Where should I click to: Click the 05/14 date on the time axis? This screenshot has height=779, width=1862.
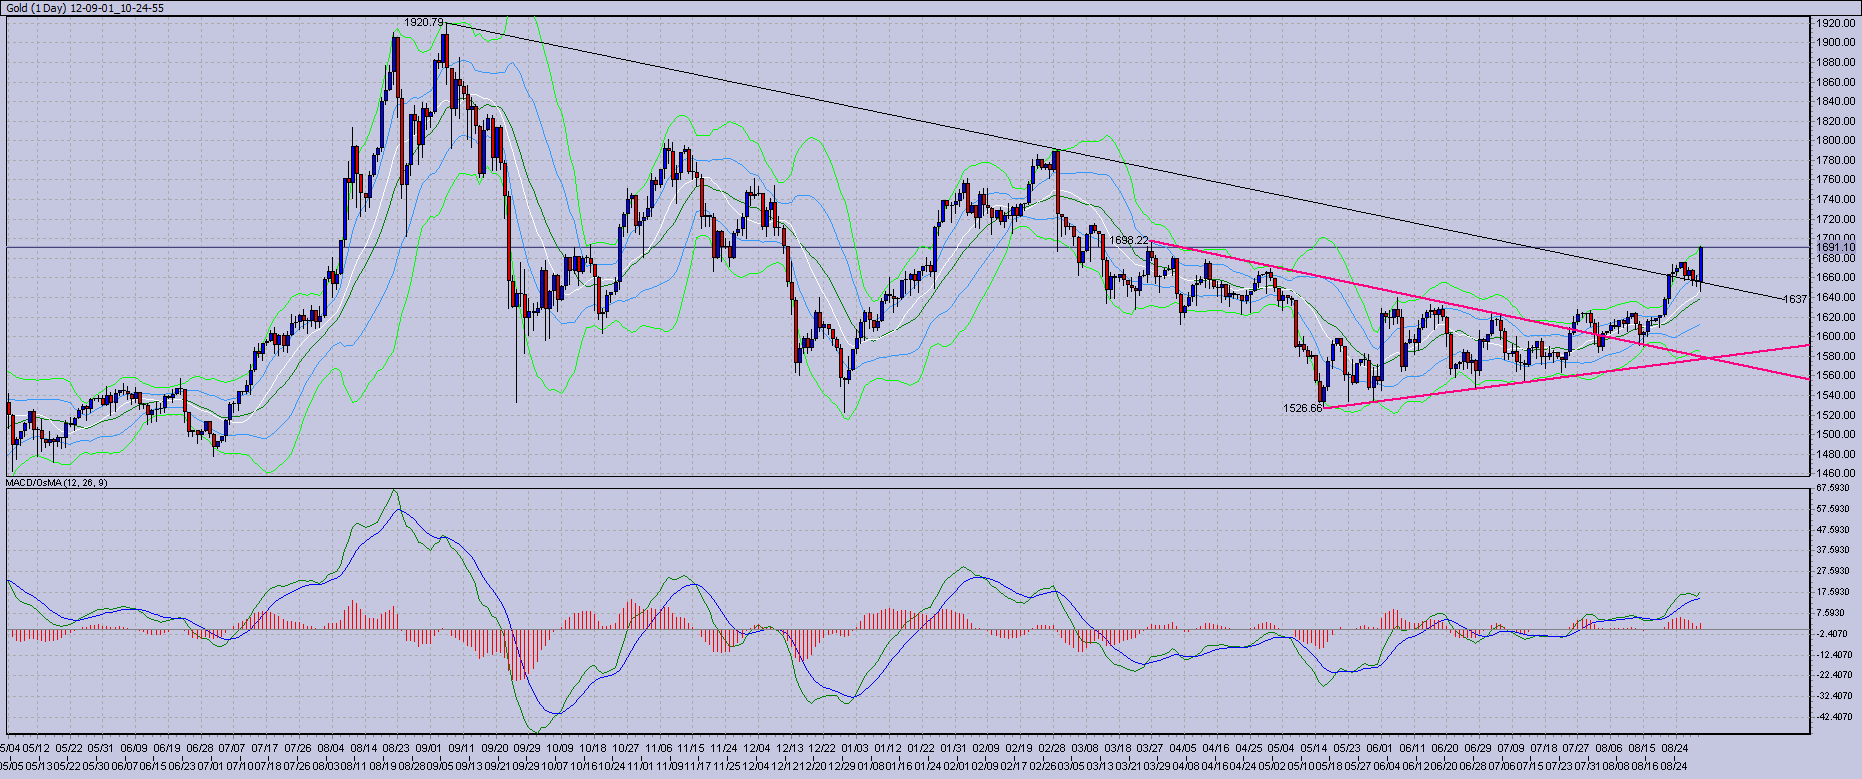pyautogui.click(x=1314, y=748)
